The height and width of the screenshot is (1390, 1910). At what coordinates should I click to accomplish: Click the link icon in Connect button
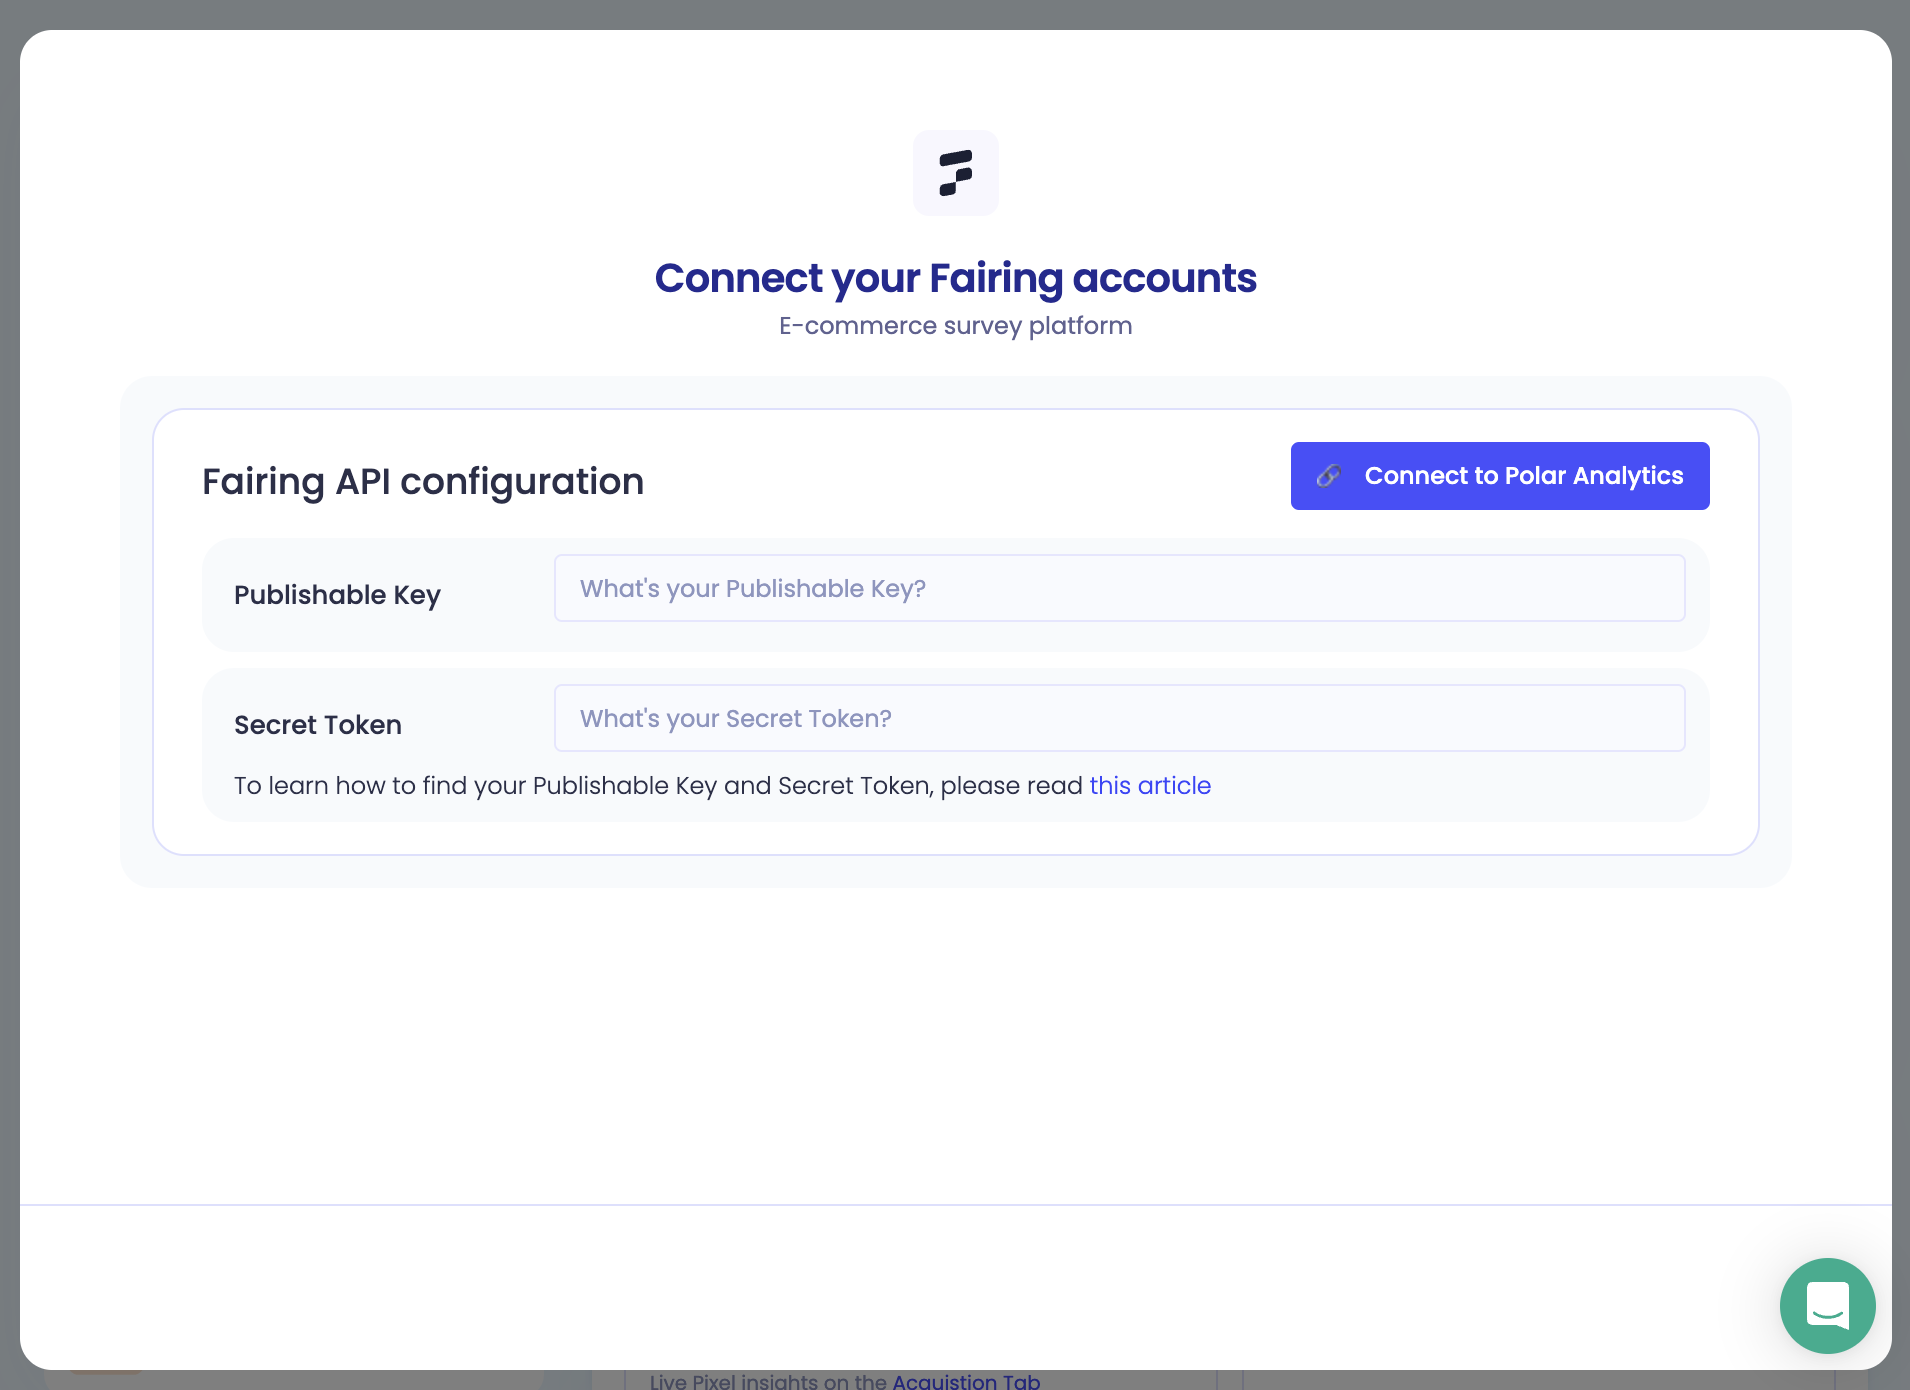tap(1329, 476)
